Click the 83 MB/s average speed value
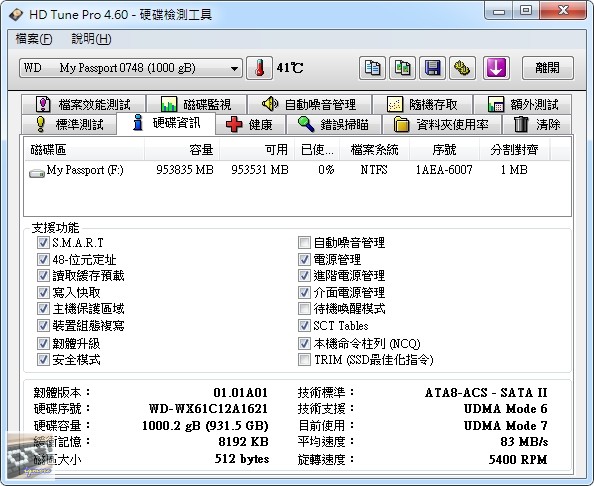 pyautogui.click(x=524, y=442)
